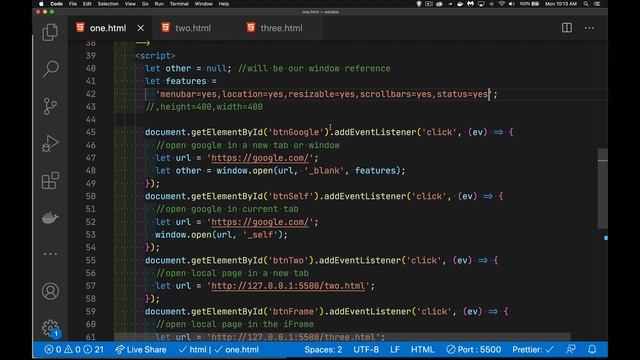Follow the 127.0.0.1:5500/two.html link
The image size is (640, 360).
[x=288, y=286]
